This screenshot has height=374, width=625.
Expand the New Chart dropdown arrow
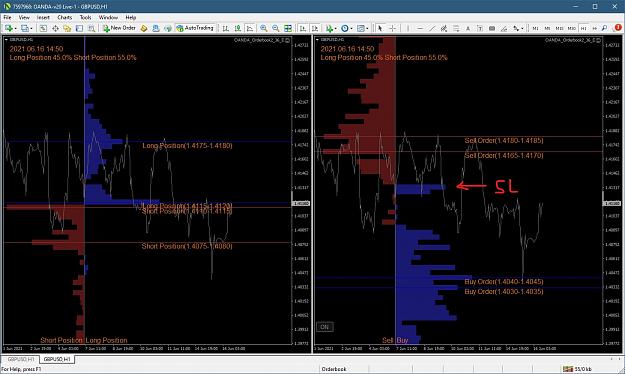coord(15,28)
